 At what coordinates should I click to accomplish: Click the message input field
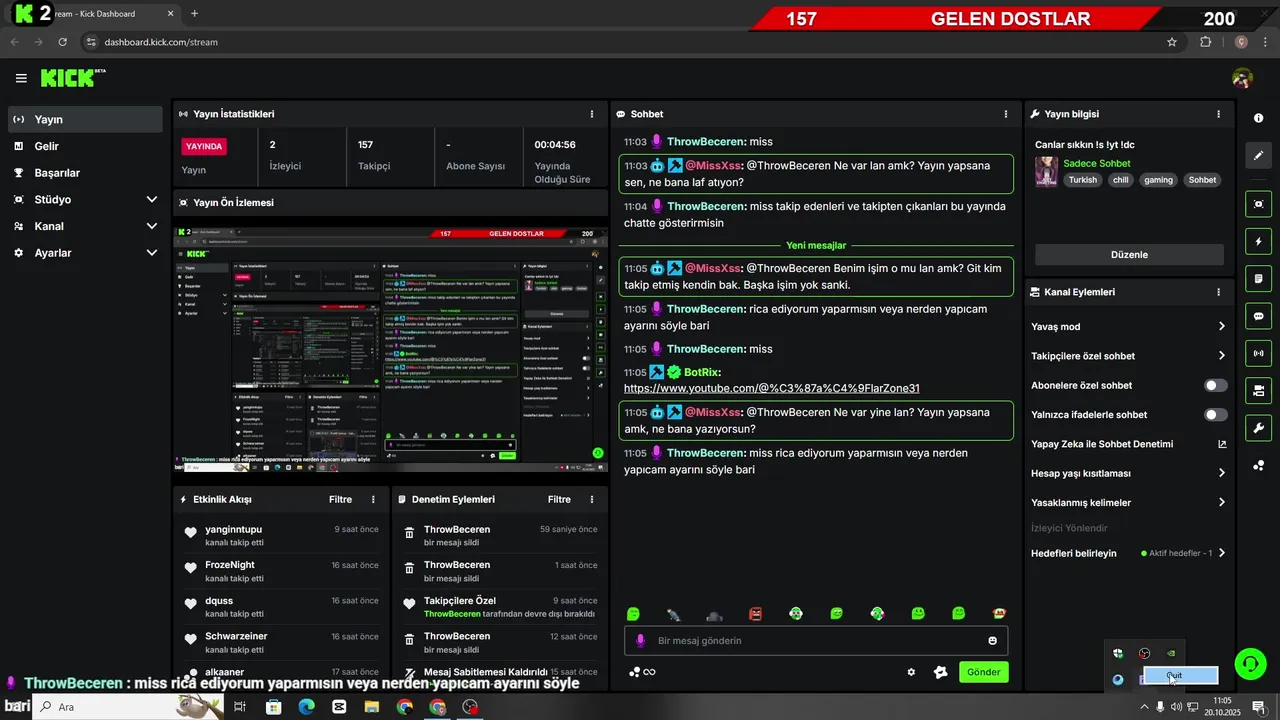pos(815,641)
